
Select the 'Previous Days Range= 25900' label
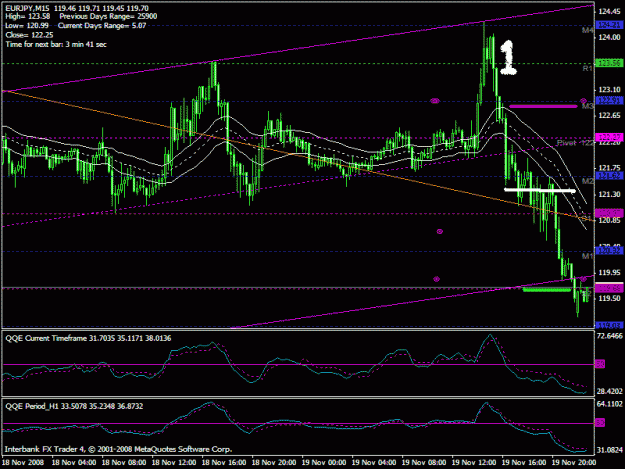tap(108, 16)
